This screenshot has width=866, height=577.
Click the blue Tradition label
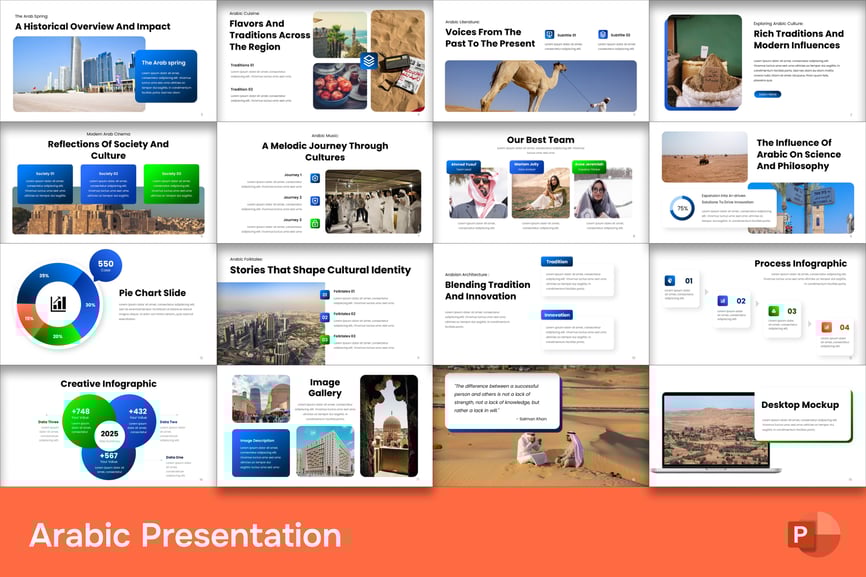(x=557, y=262)
